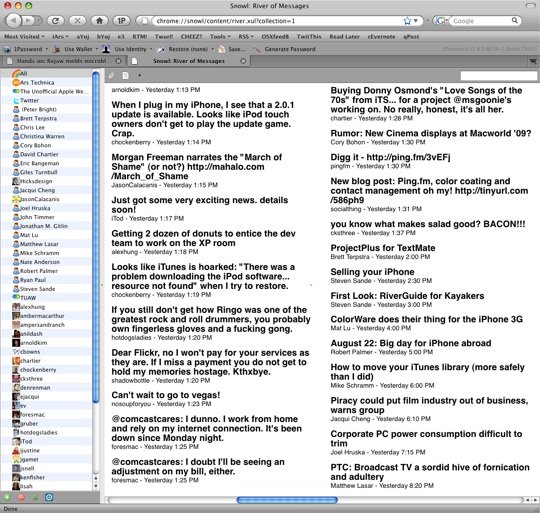Viewport: 540px width, 513px height.
Task: Select Jacqui Cheng in the sidebar
Action: [46, 190]
